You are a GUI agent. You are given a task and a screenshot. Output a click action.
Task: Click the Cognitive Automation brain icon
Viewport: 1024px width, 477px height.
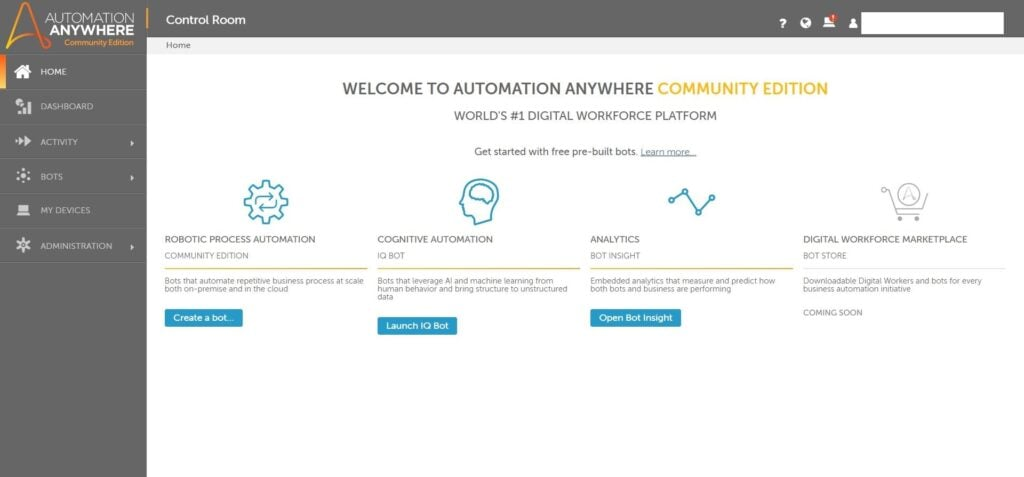tap(479, 202)
